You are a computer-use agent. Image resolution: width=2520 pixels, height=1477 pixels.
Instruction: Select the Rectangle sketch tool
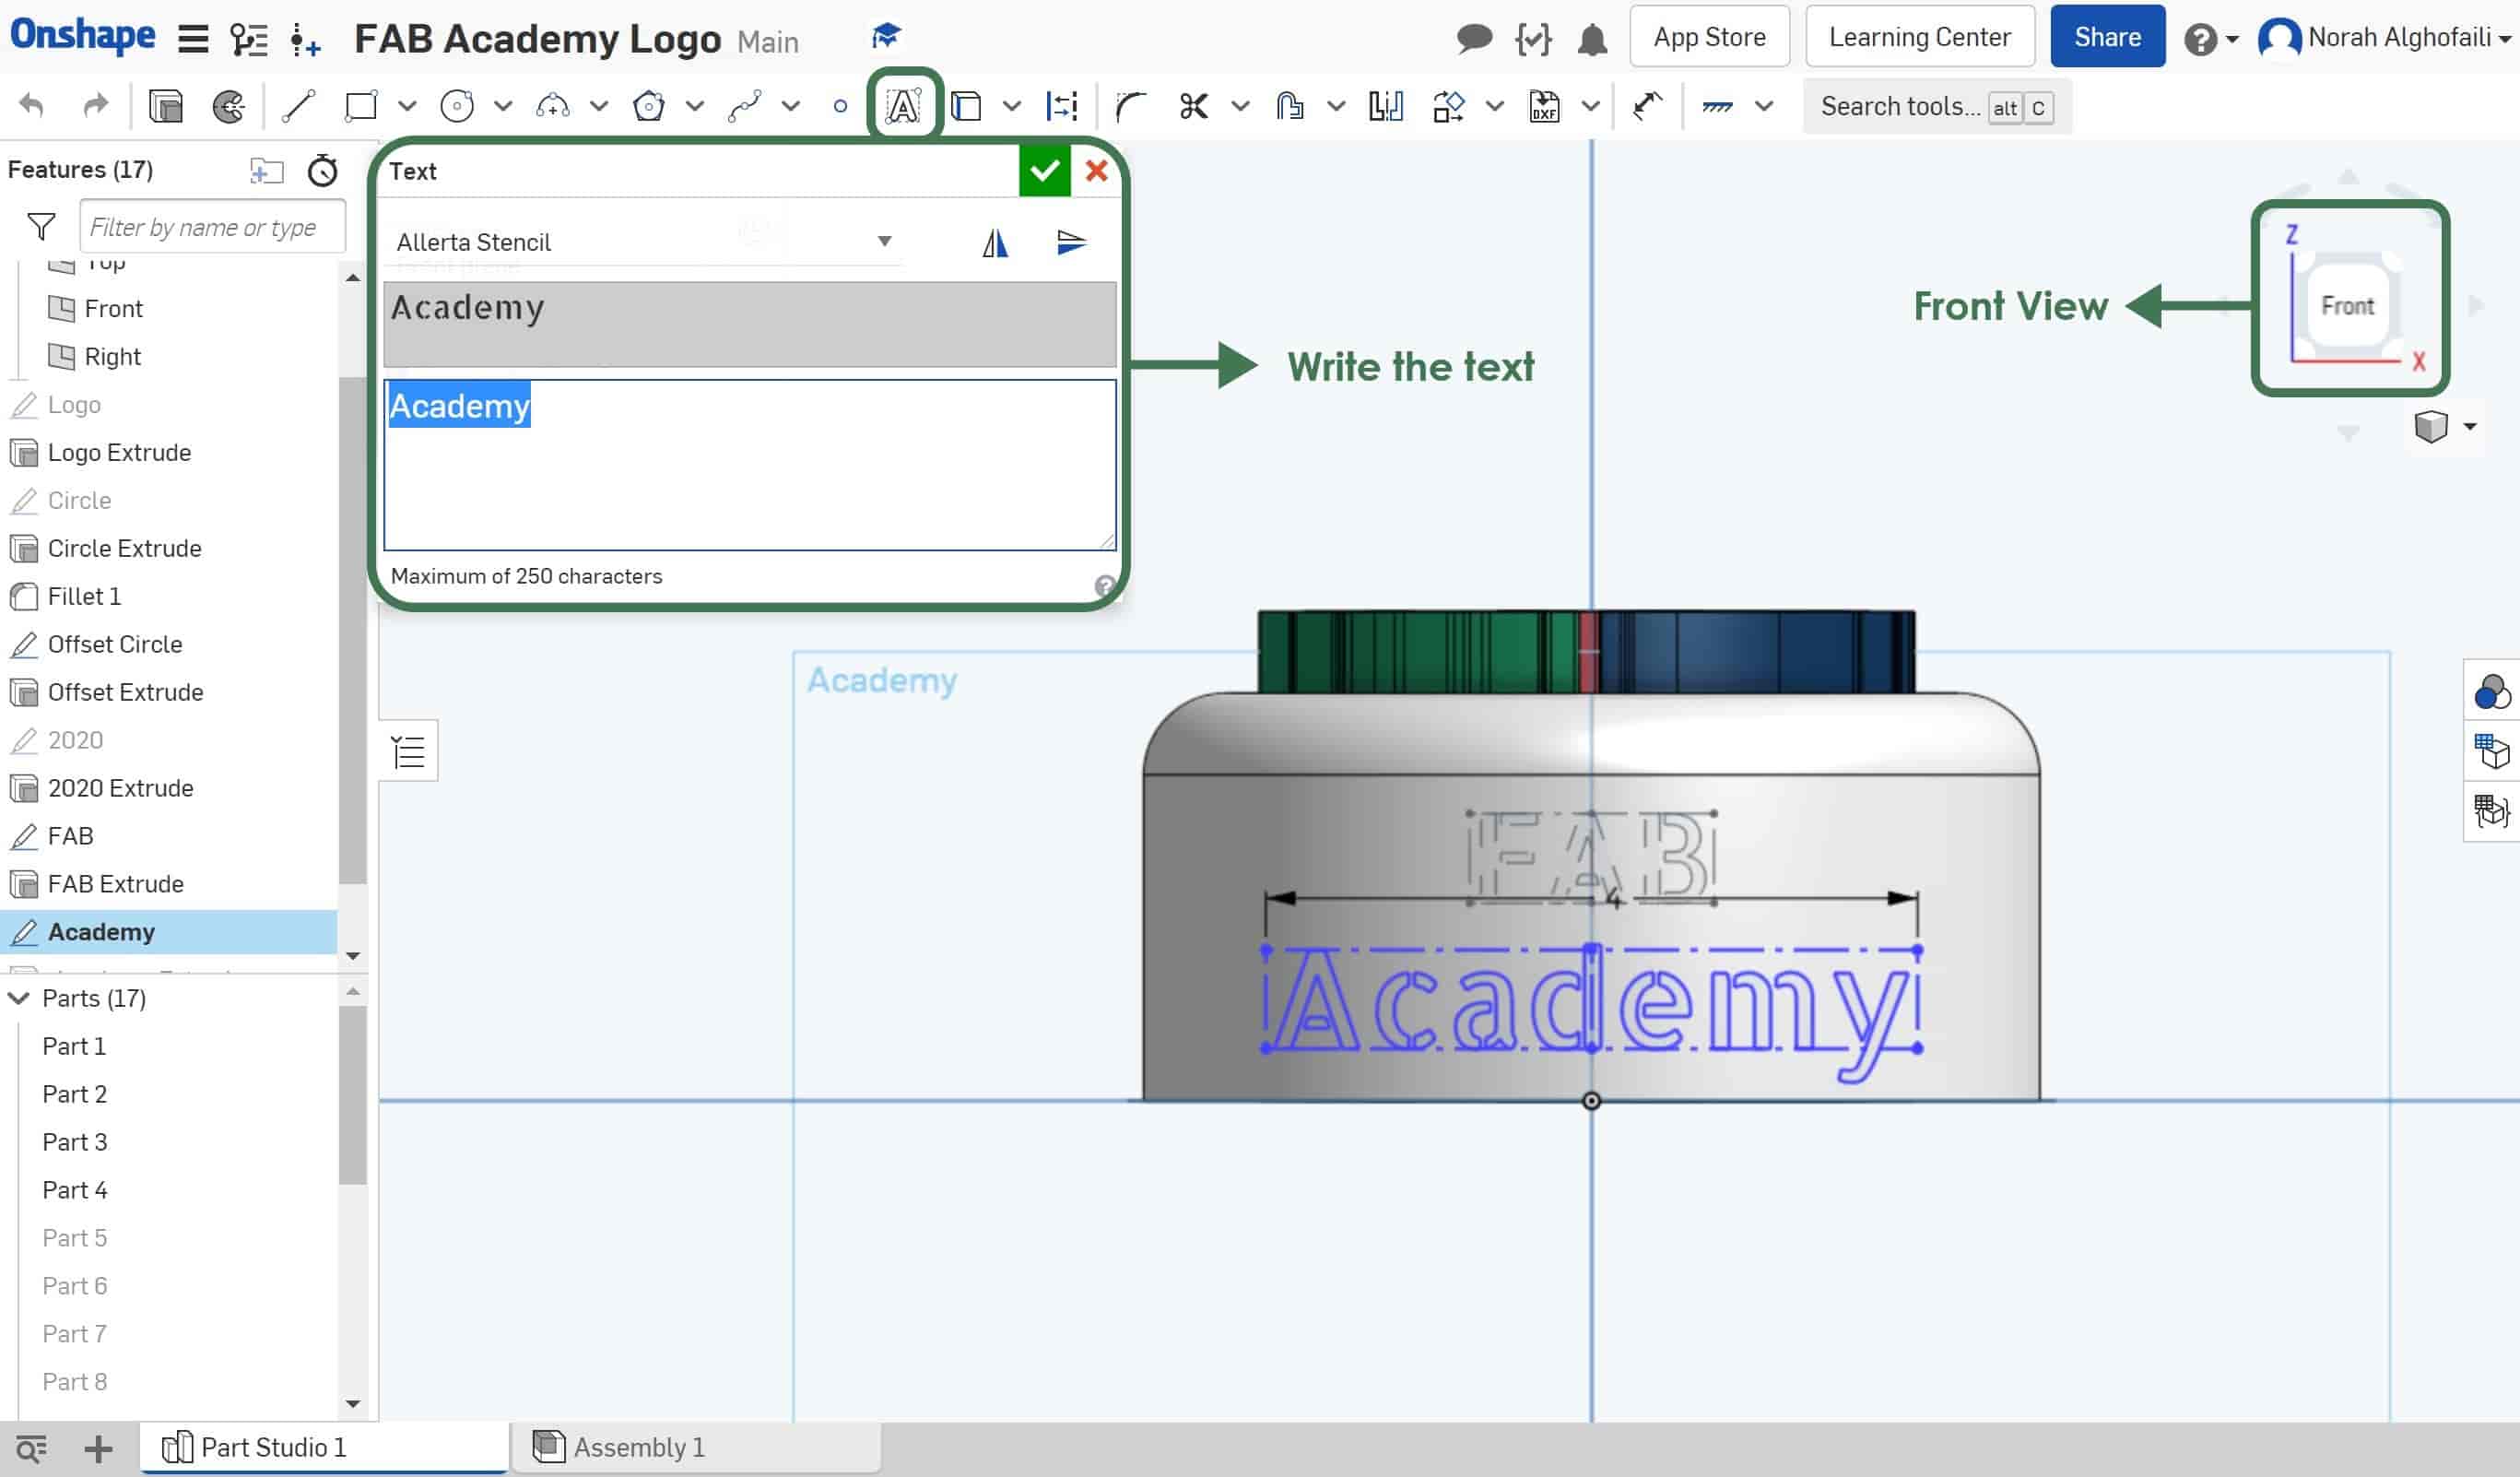(x=360, y=106)
